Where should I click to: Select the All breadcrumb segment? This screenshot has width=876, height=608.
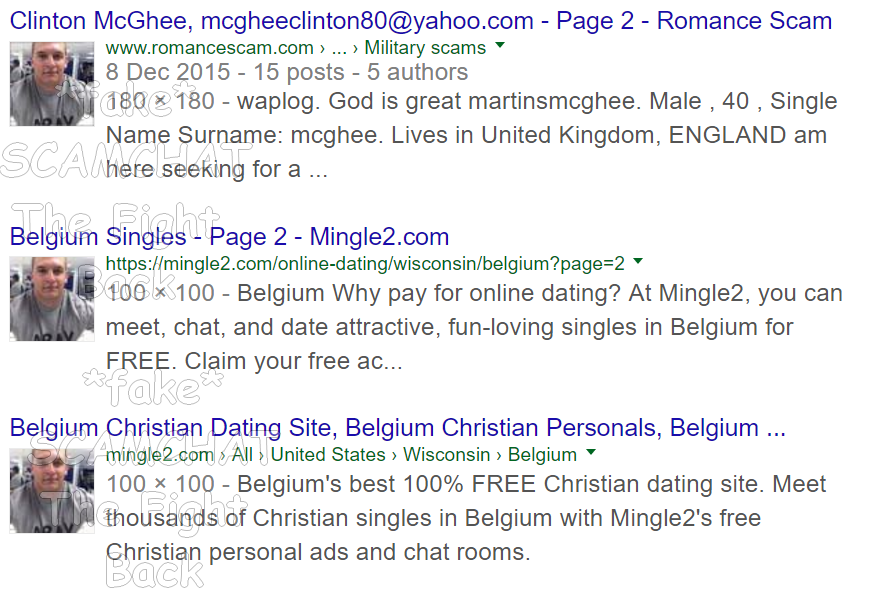coord(242,455)
